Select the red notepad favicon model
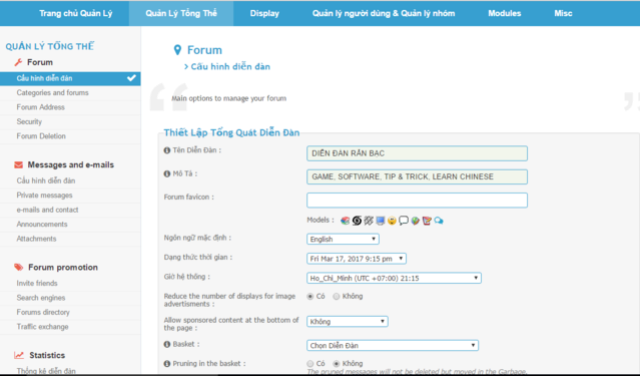Image resolution: width=640 pixels, height=376 pixels. pos(427,220)
